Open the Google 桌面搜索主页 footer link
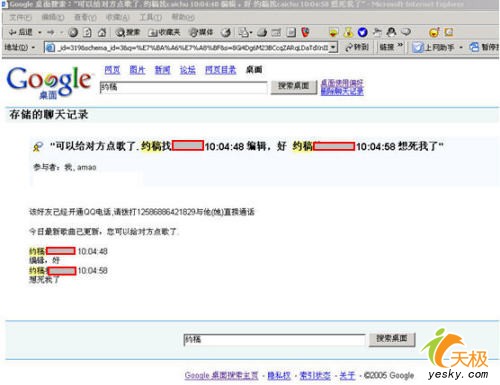The height and width of the screenshot is (385, 500). (x=221, y=376)
